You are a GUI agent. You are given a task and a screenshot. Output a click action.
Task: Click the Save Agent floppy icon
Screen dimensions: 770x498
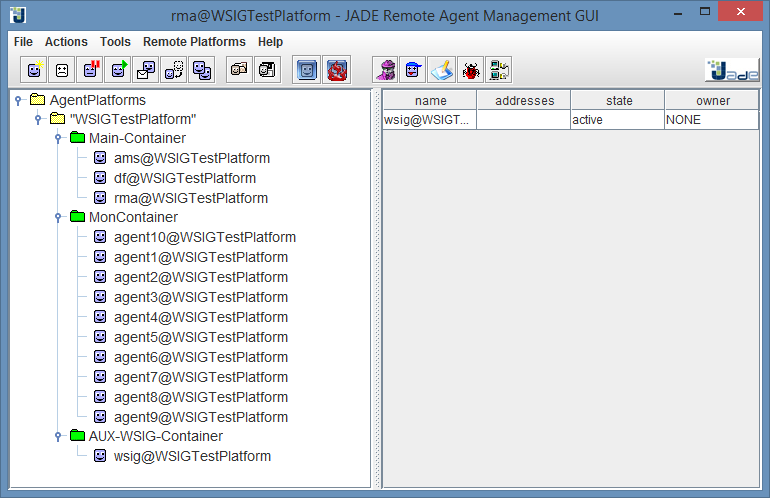tap(267, 70)
